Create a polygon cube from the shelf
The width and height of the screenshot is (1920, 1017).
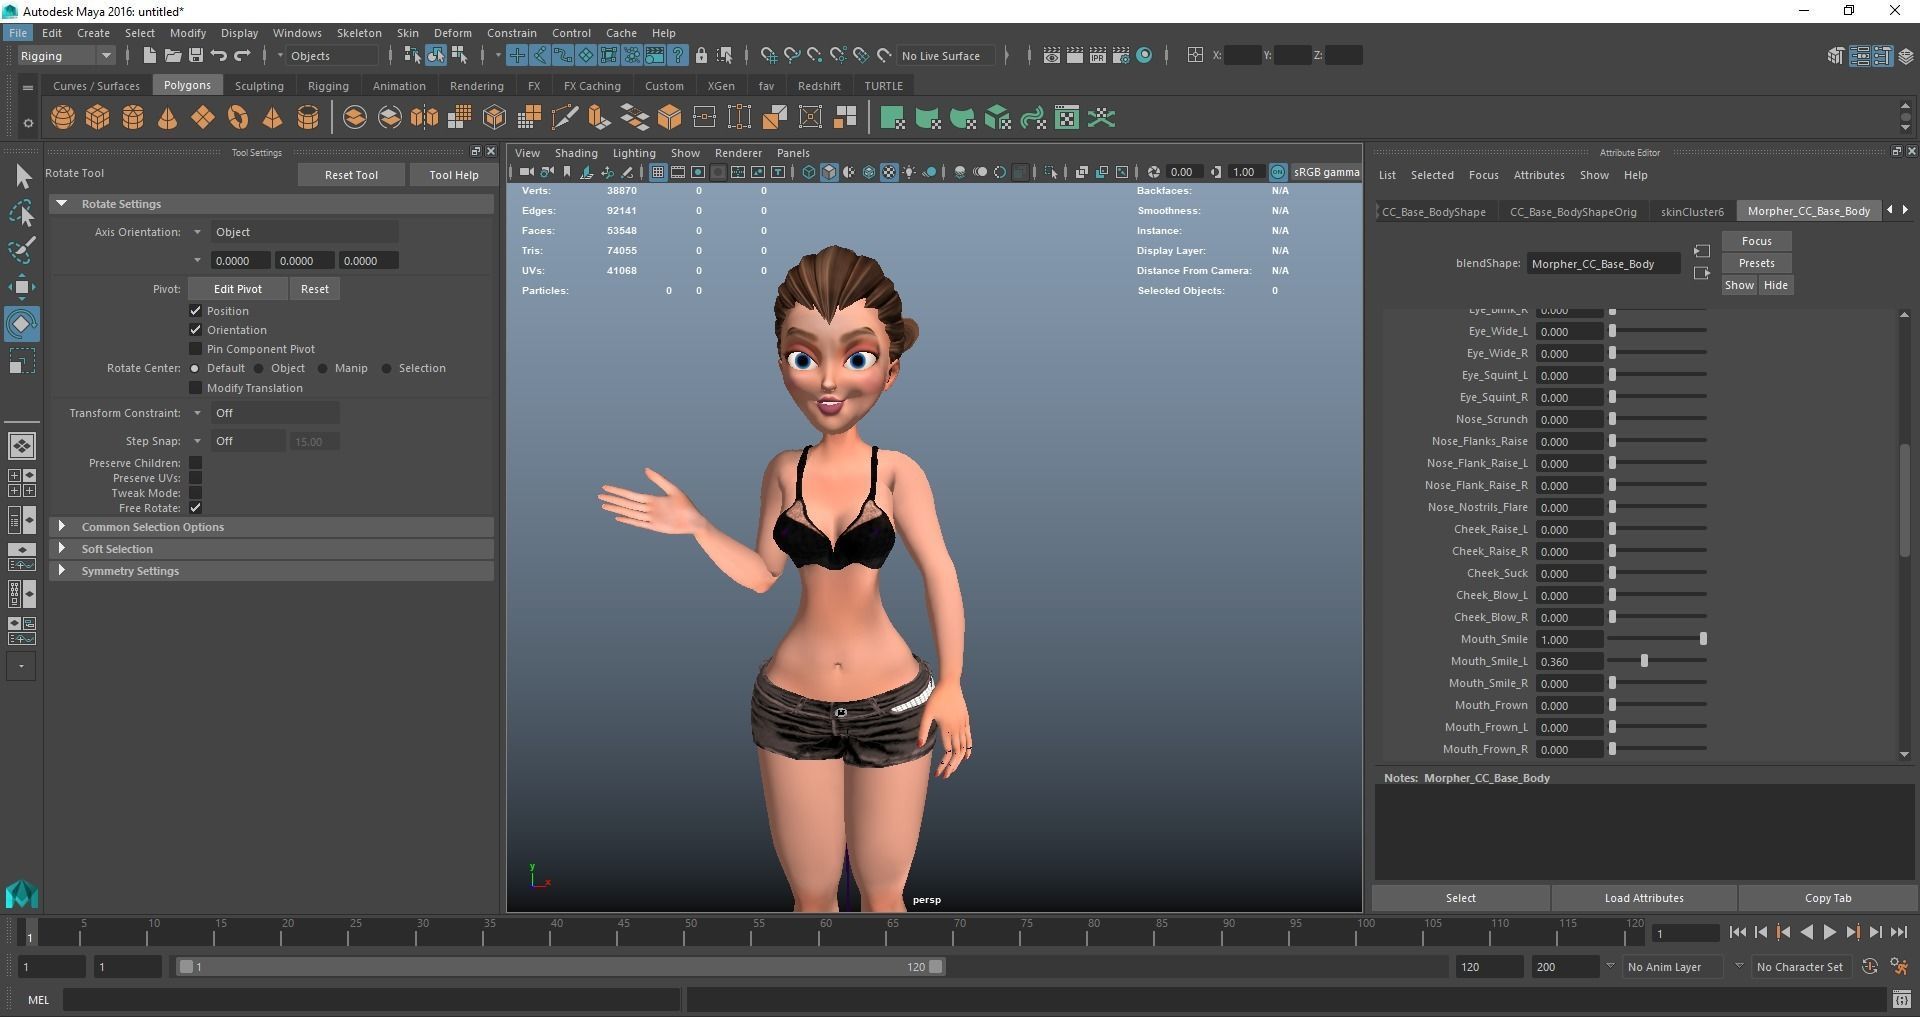click(x=98, y=118)
